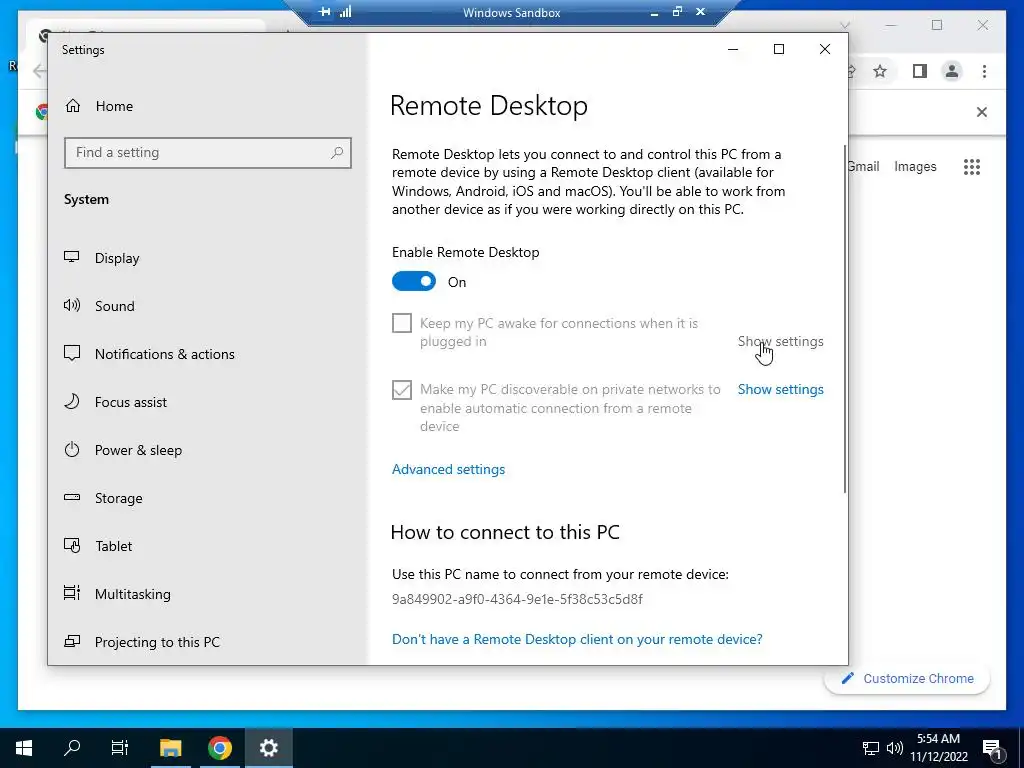Click Settings gear on the taskbar
The height and width of the screenshot is (768, 1024).
(x=268, y=748)
